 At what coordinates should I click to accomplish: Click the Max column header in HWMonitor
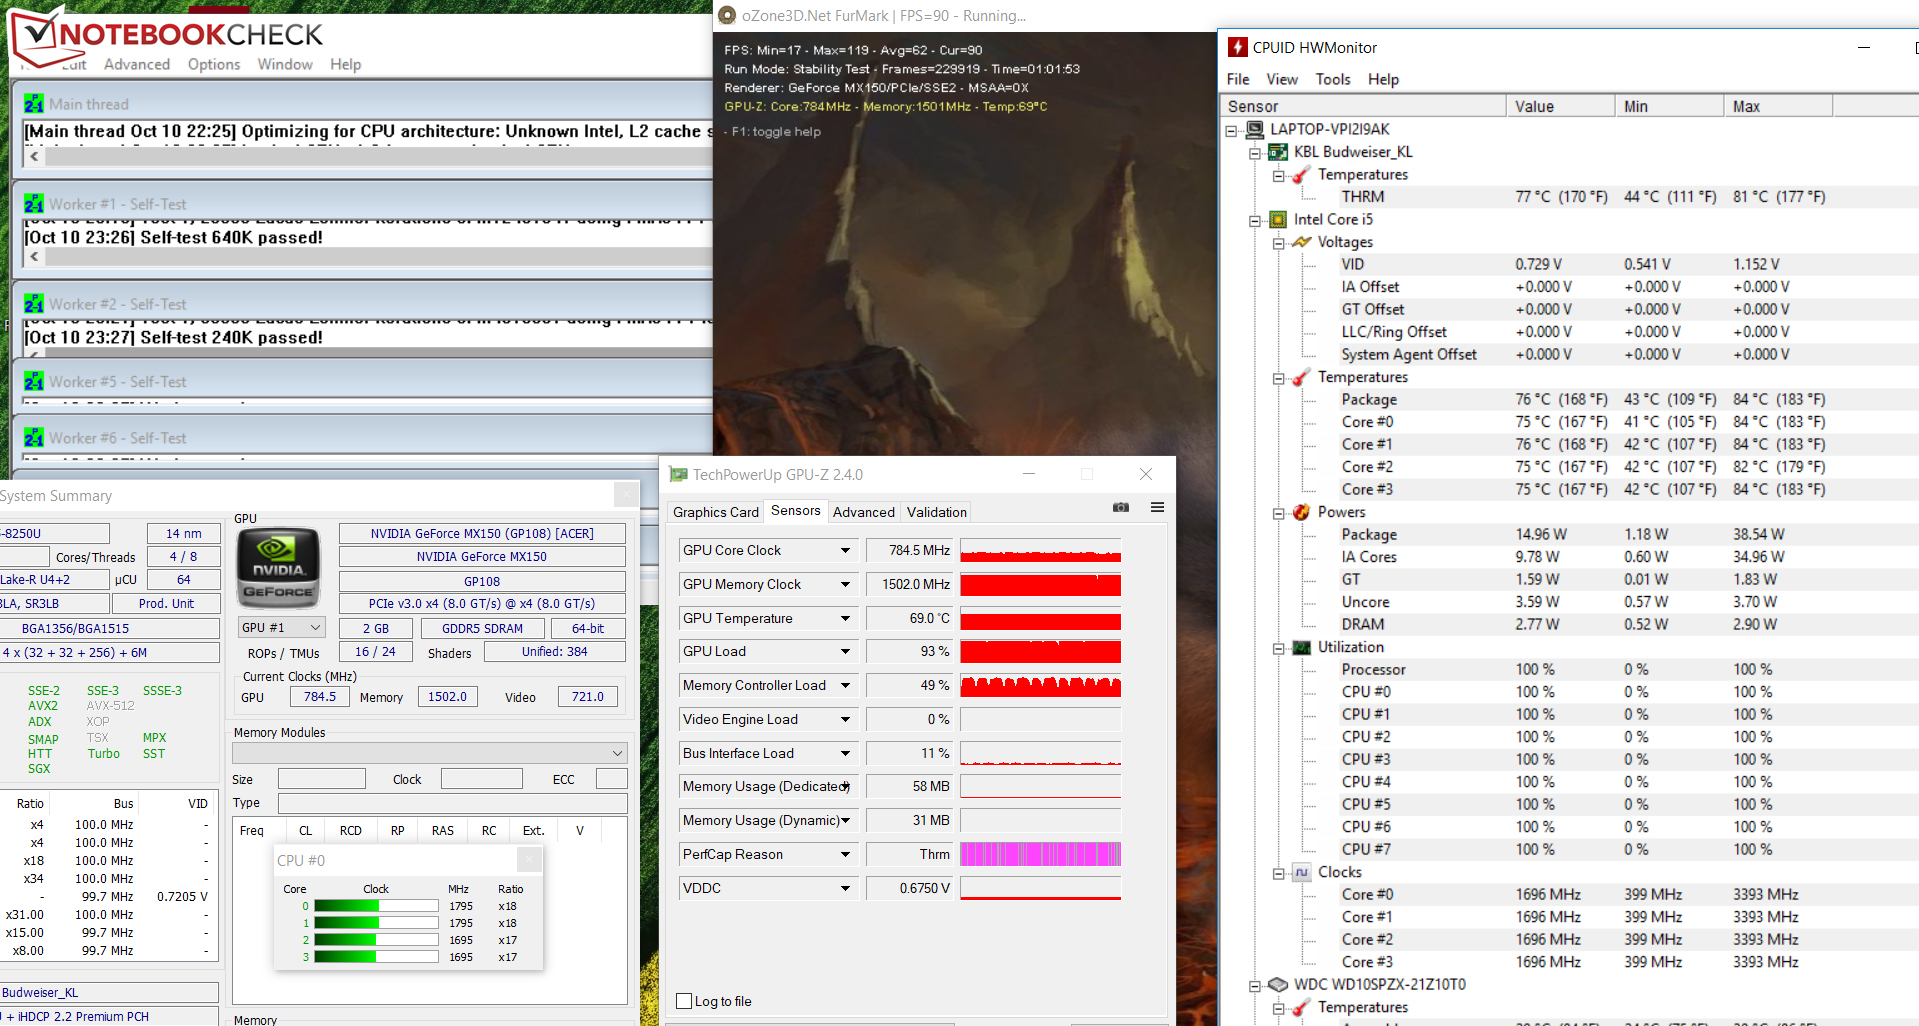click(1778, 106)
